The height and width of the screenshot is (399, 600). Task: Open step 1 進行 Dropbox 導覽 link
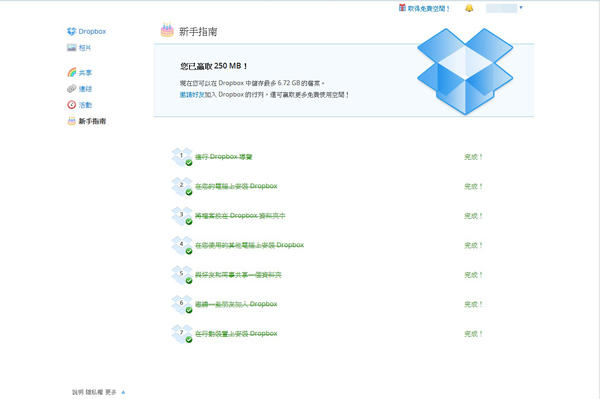(223, 157)
